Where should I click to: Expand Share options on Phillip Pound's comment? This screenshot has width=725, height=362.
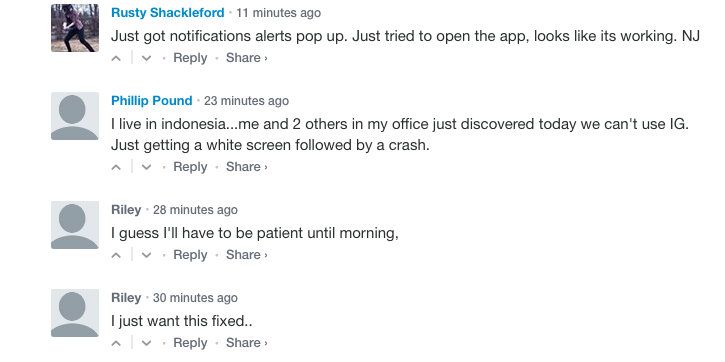pos(246,166)
